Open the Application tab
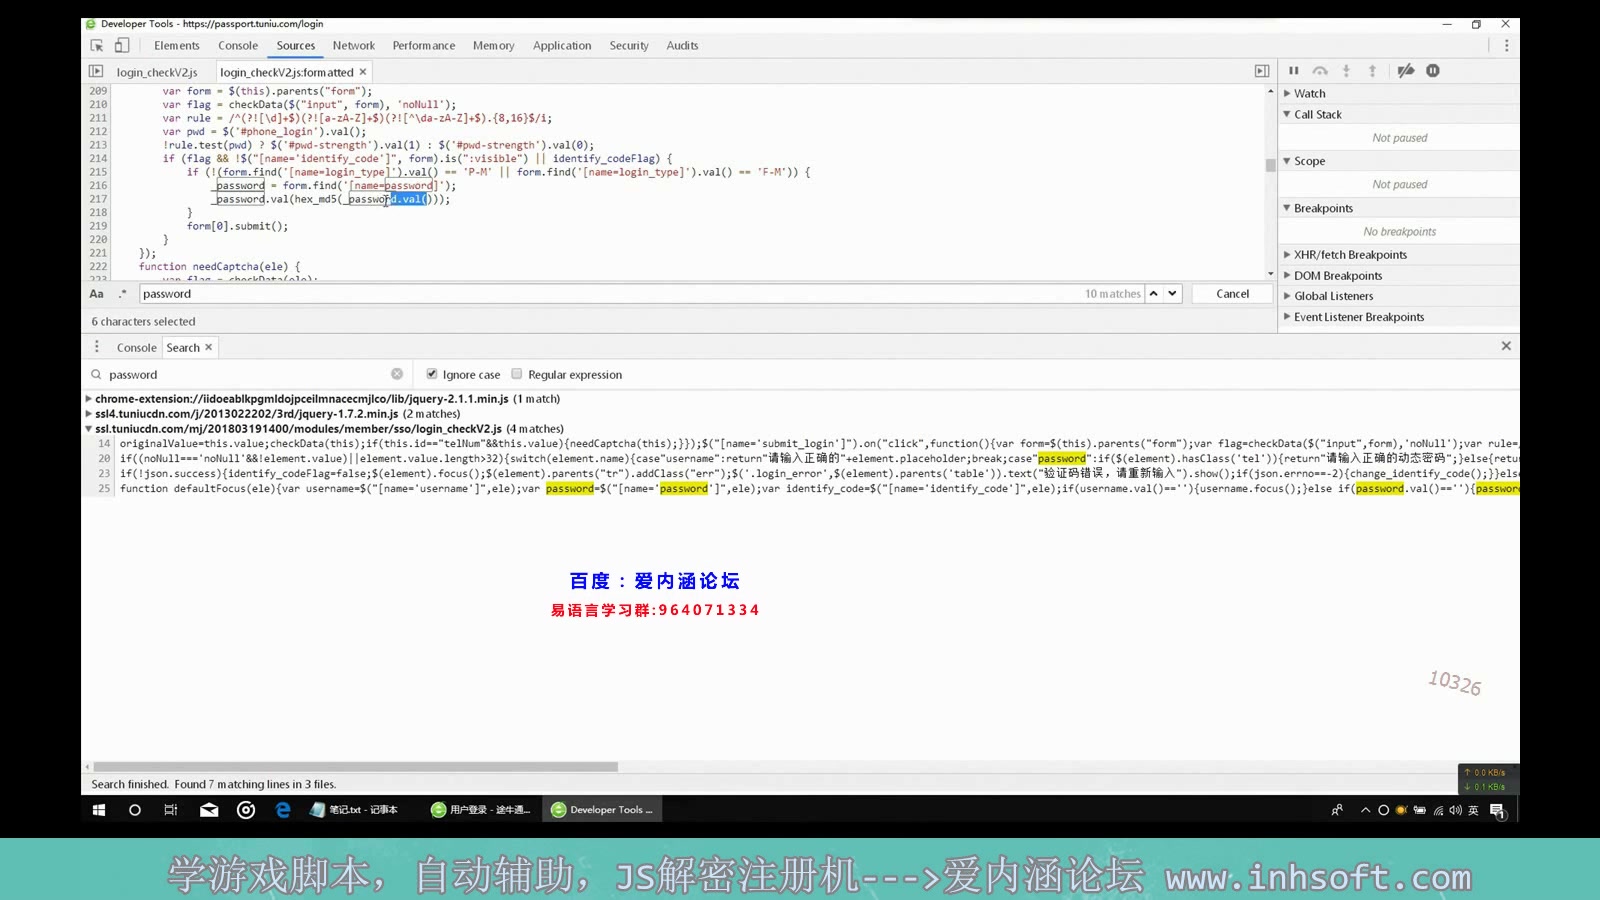1600x900 pixels. point(562,46)
